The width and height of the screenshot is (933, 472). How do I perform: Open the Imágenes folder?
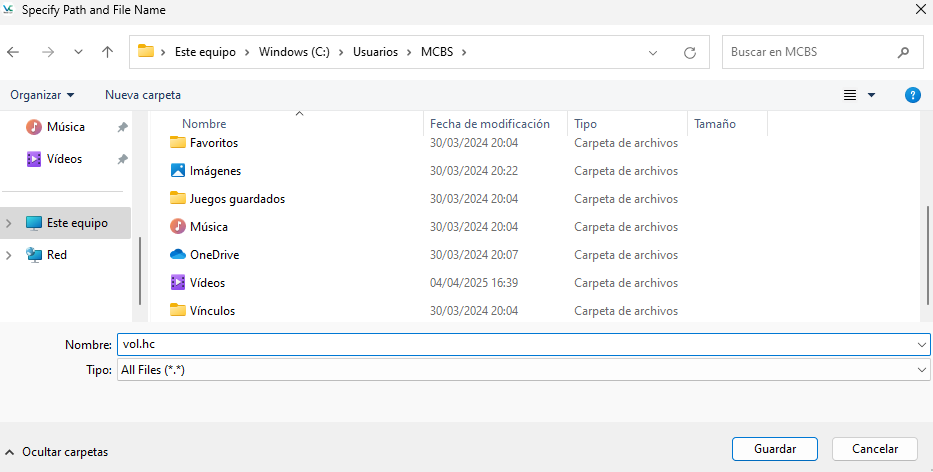point(214,171)
